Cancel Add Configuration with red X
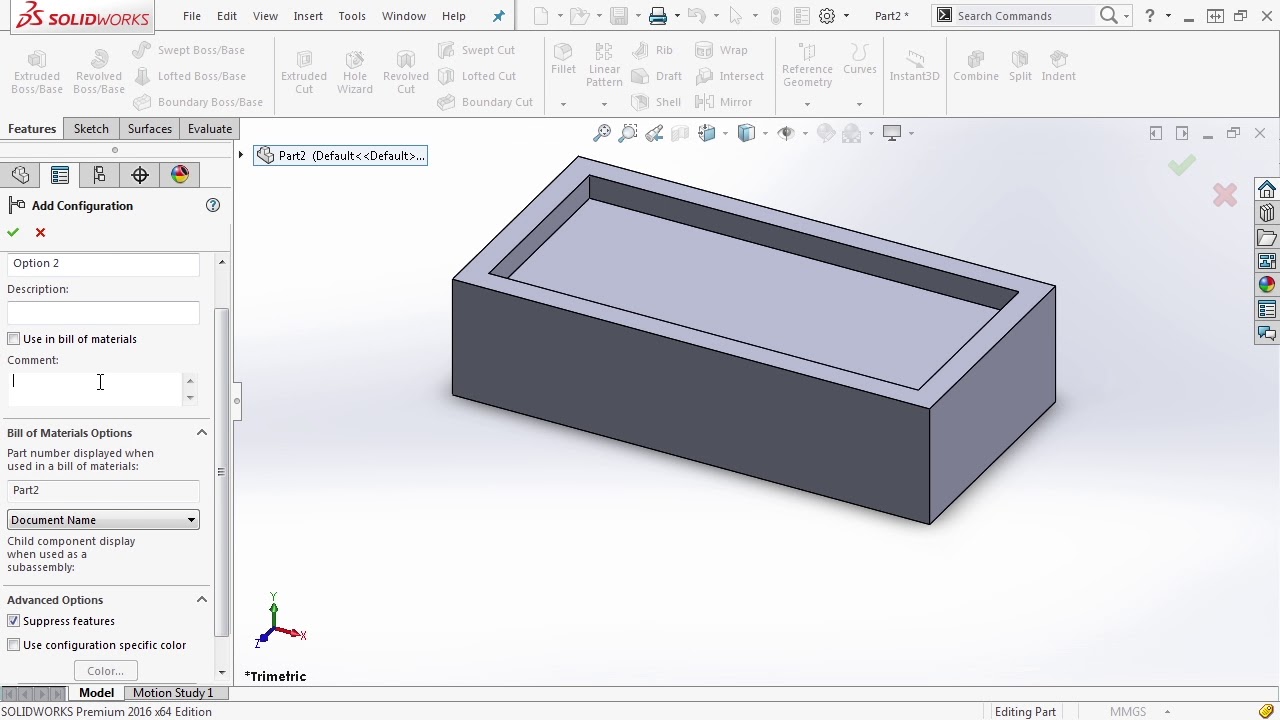 pyautogui.click(x=40, y=232)
